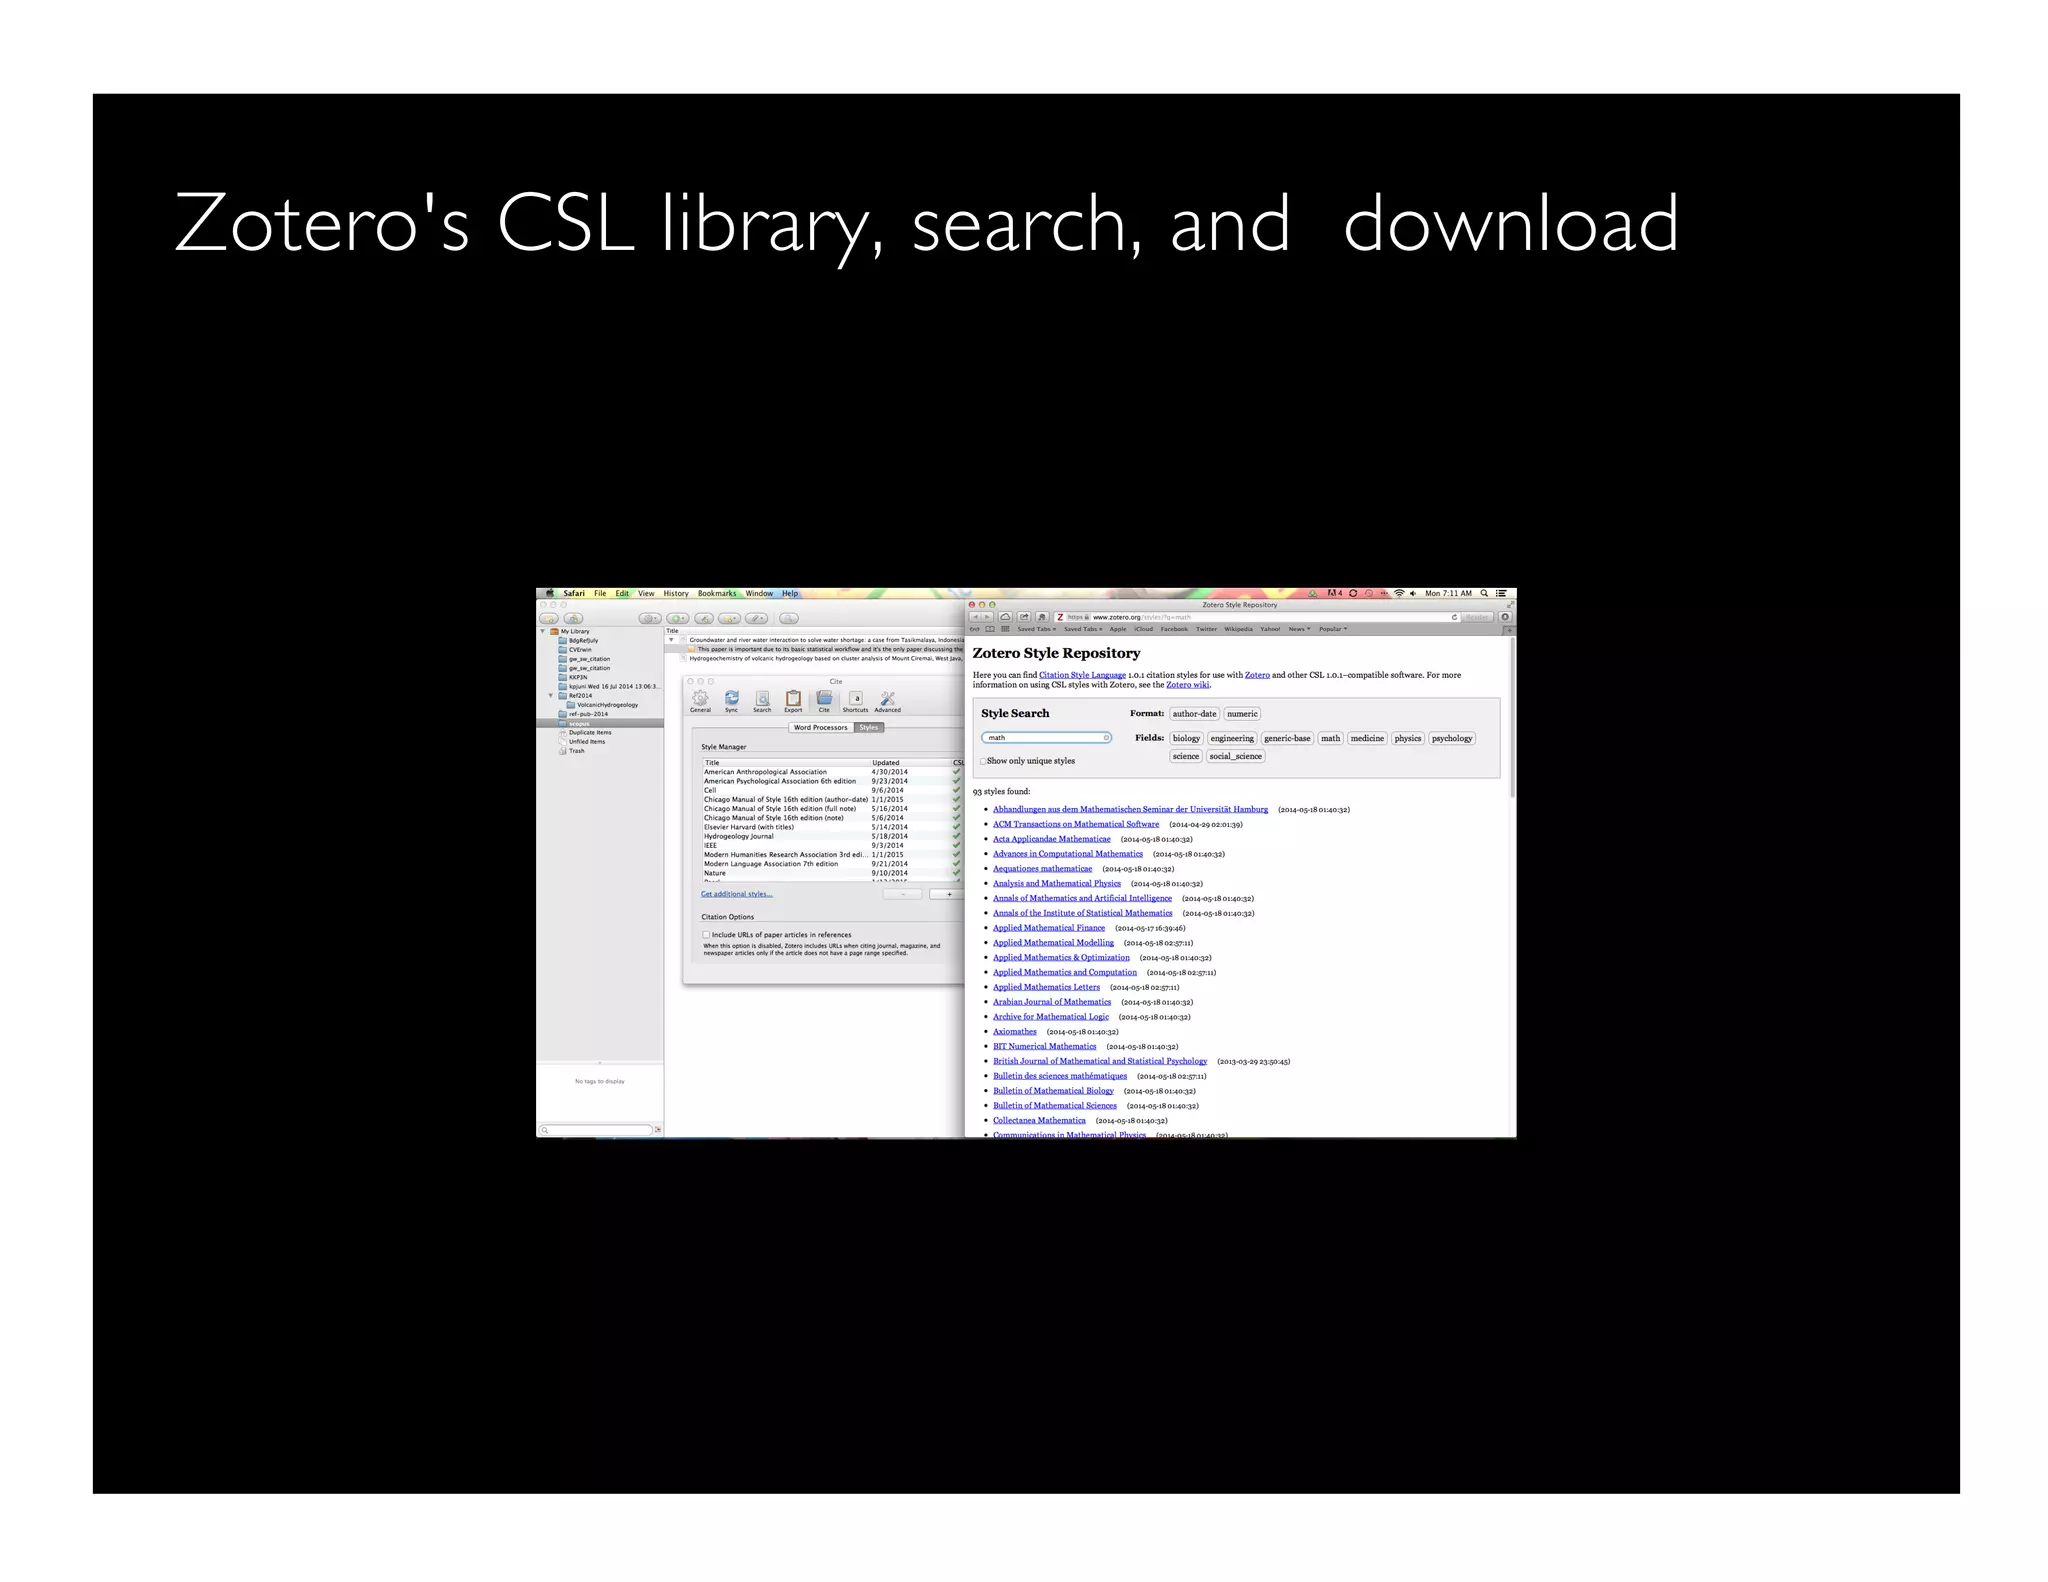
Task: Open the Sync preferences pane icon
Action: click(731, 700)
